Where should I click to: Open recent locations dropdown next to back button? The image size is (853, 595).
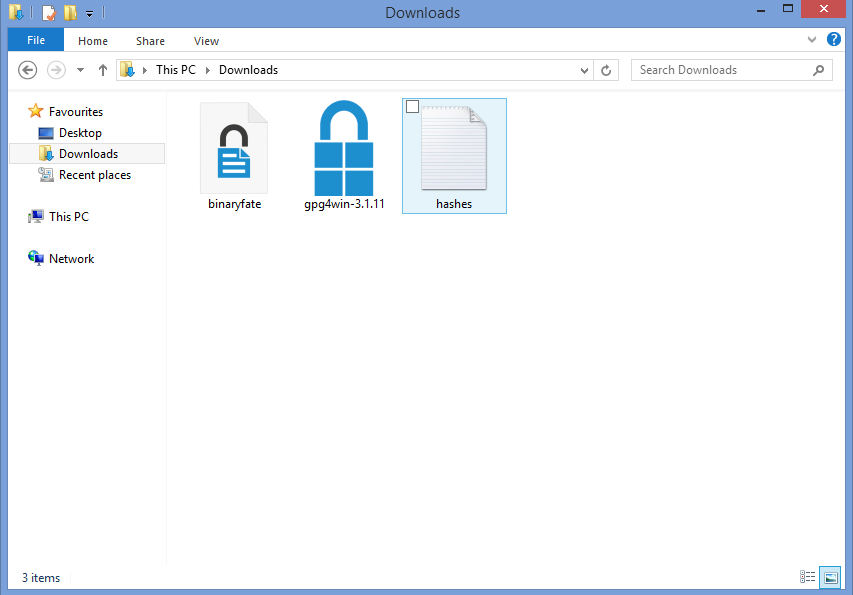click(80, 70)
